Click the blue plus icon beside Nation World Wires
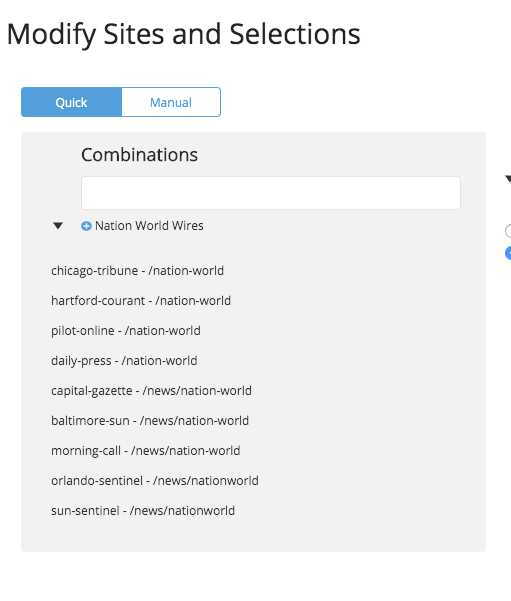This screenshot has height=601, width=511. click(86, 226)
